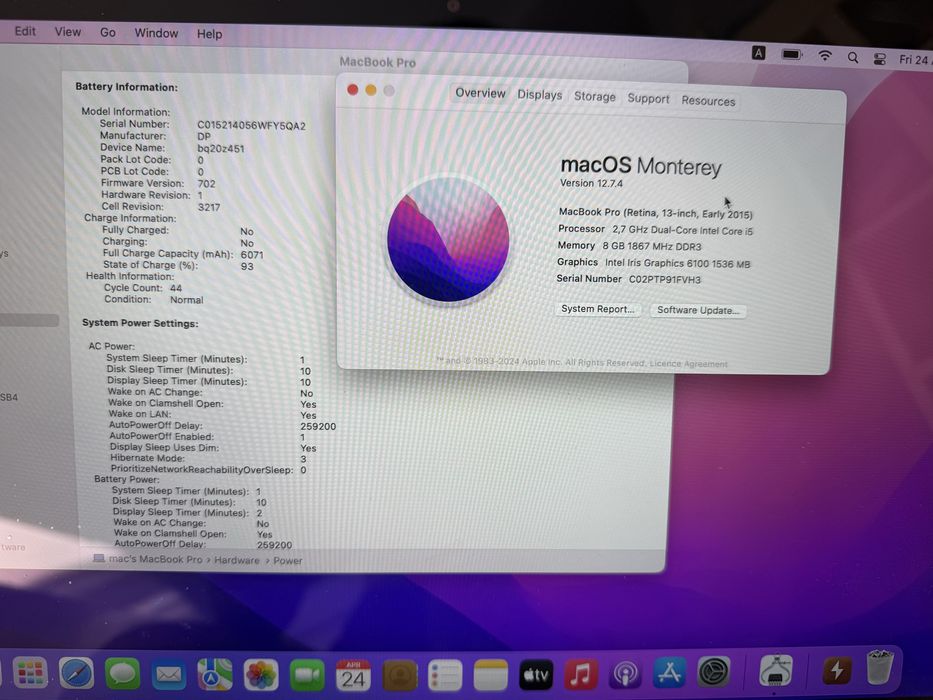Open the Wi-Fi menu in the menu bar
The image size is (933, 700).
coord(825,56)
